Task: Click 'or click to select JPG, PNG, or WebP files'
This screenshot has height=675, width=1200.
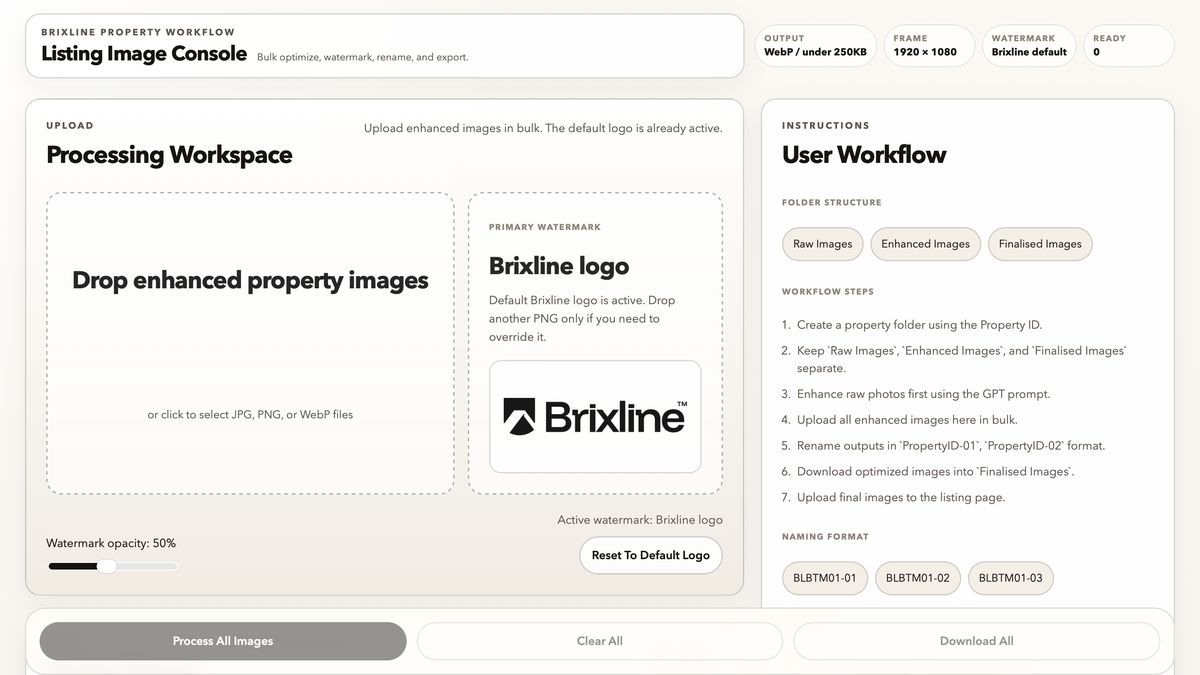Action: pos(250,414)
